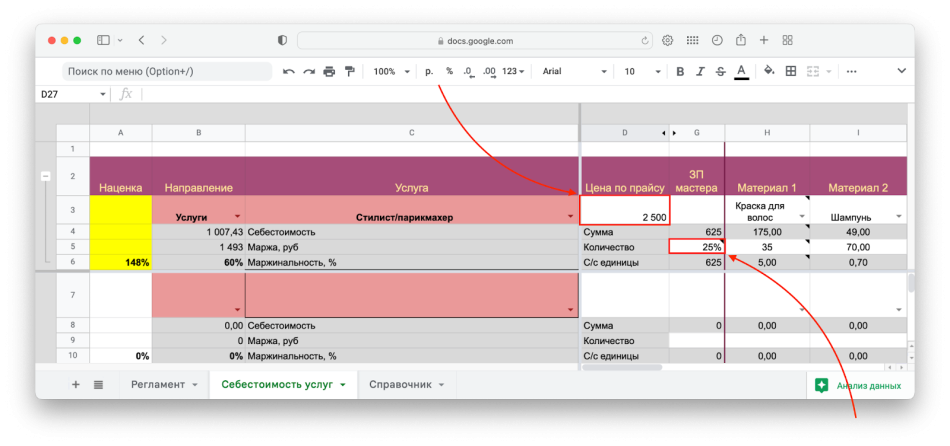Toggle Bold text formatting
The width and height of the screenshot is (950, 446).
tap(680, 72)
